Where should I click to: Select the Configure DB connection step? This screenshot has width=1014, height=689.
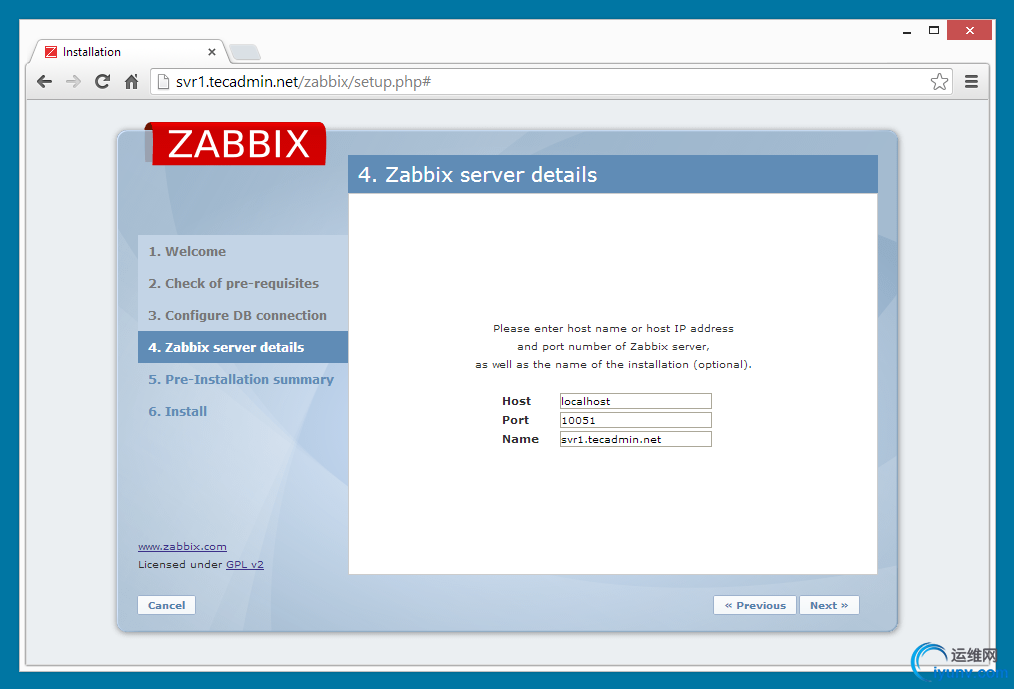coord(238,315)
